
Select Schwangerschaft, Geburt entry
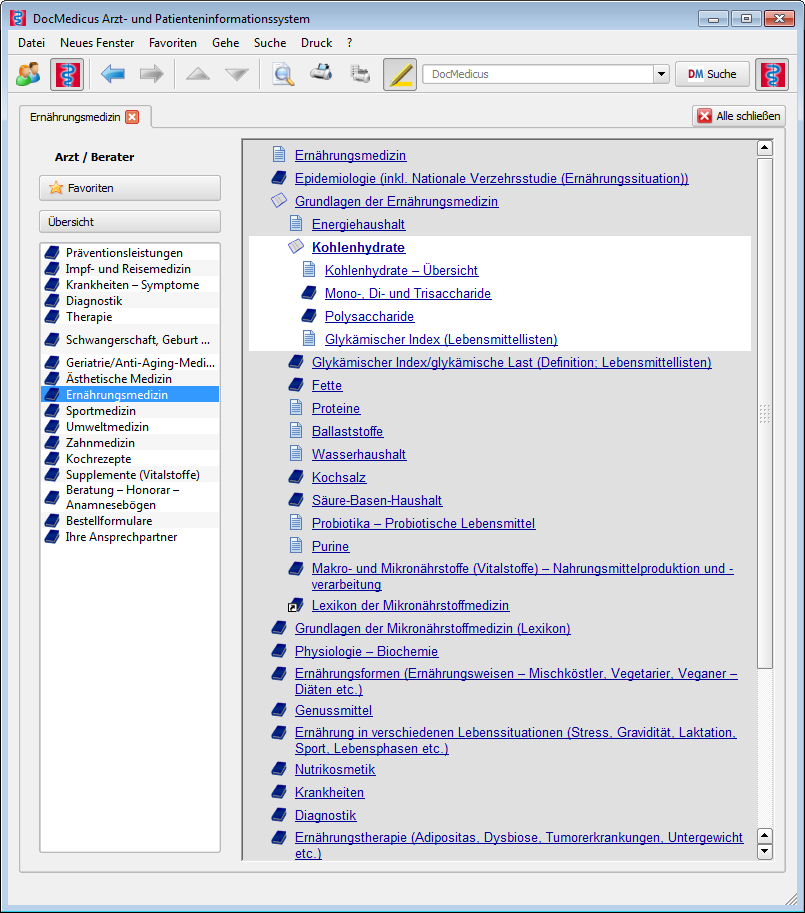point(130,339)
